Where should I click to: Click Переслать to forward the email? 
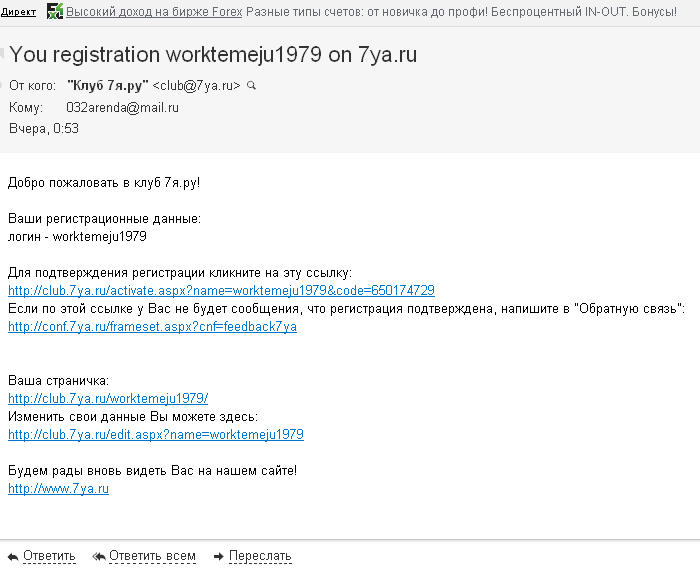click(x=260, y=556)
